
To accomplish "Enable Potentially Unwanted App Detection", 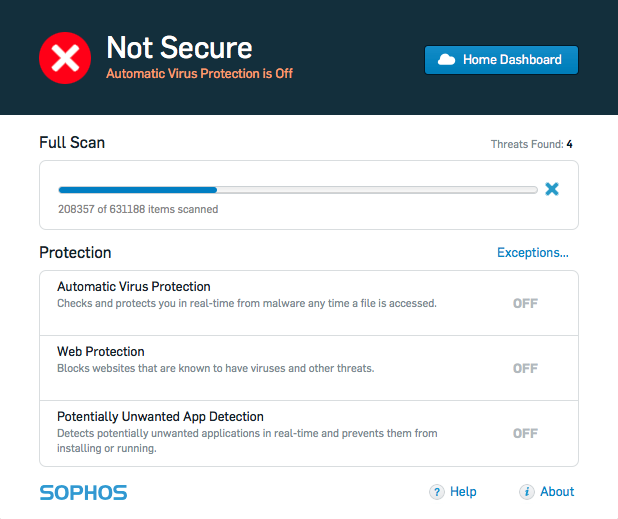I will 525,433.
